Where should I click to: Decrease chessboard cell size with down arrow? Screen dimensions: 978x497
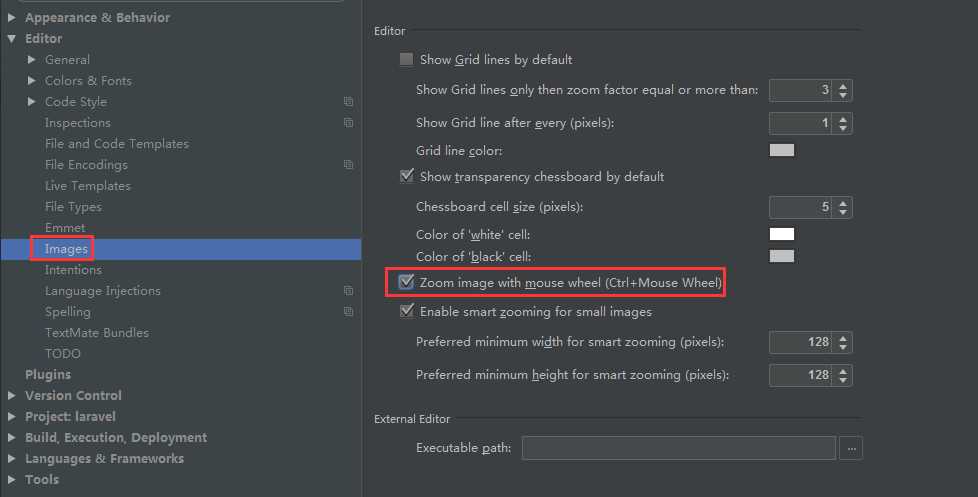[x=843, y=212]
